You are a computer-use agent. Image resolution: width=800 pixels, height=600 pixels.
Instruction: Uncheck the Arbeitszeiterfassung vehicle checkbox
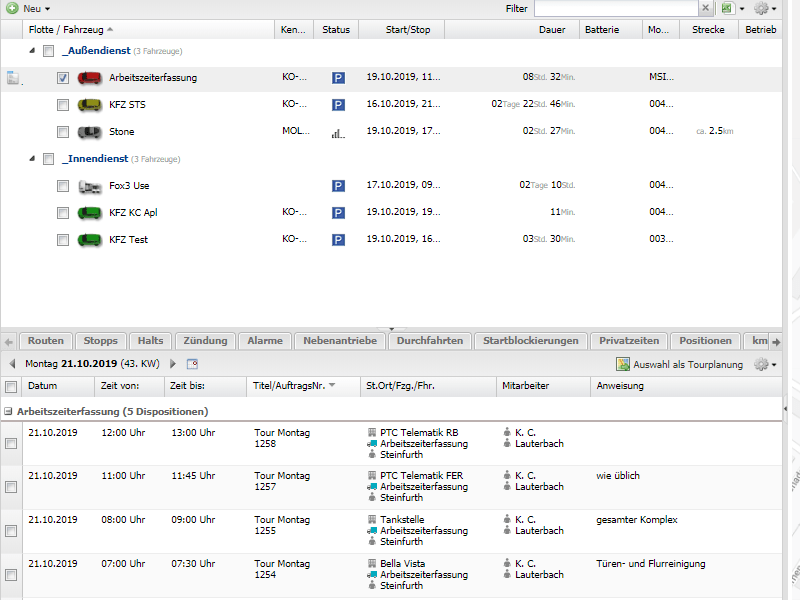pos(63,78)
